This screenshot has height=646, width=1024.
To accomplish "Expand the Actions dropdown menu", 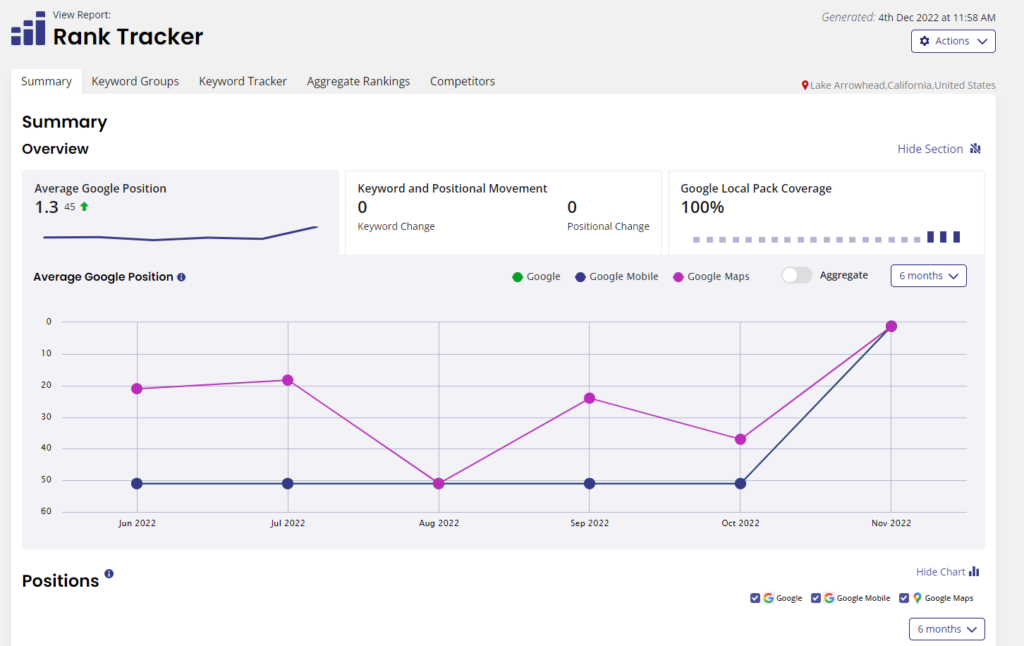I will pos(953,41).
